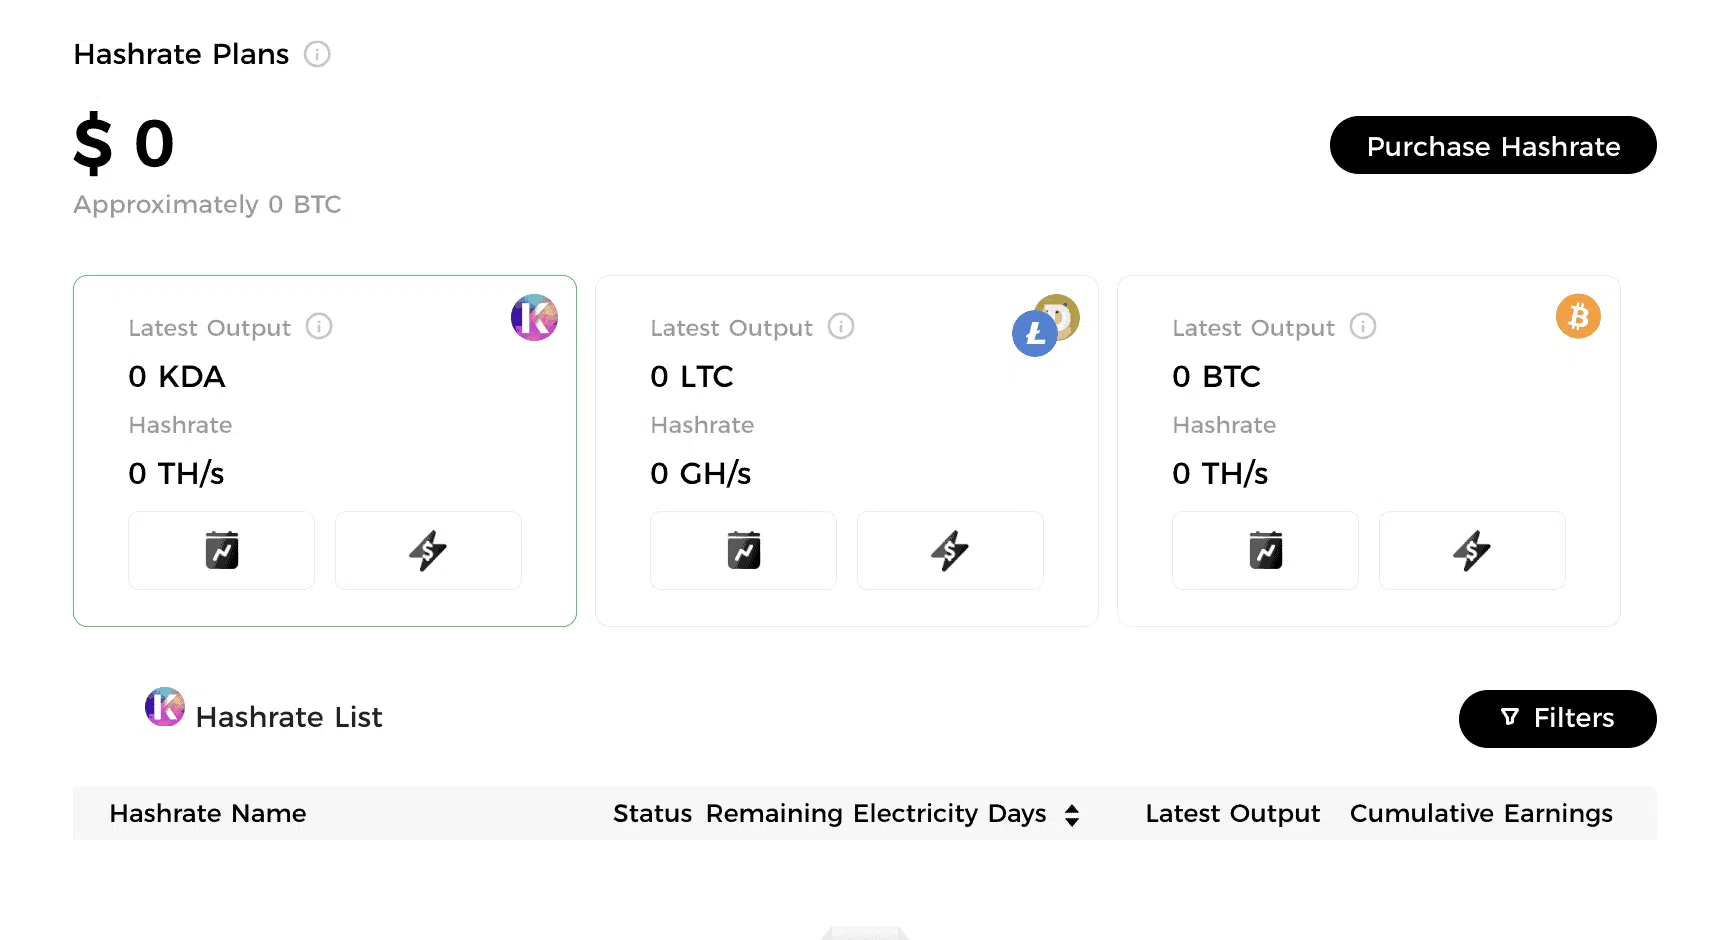Open BTC card output chart calendar icon
This screenshot has width=1718, height=940.
[x=1265, y=550]
